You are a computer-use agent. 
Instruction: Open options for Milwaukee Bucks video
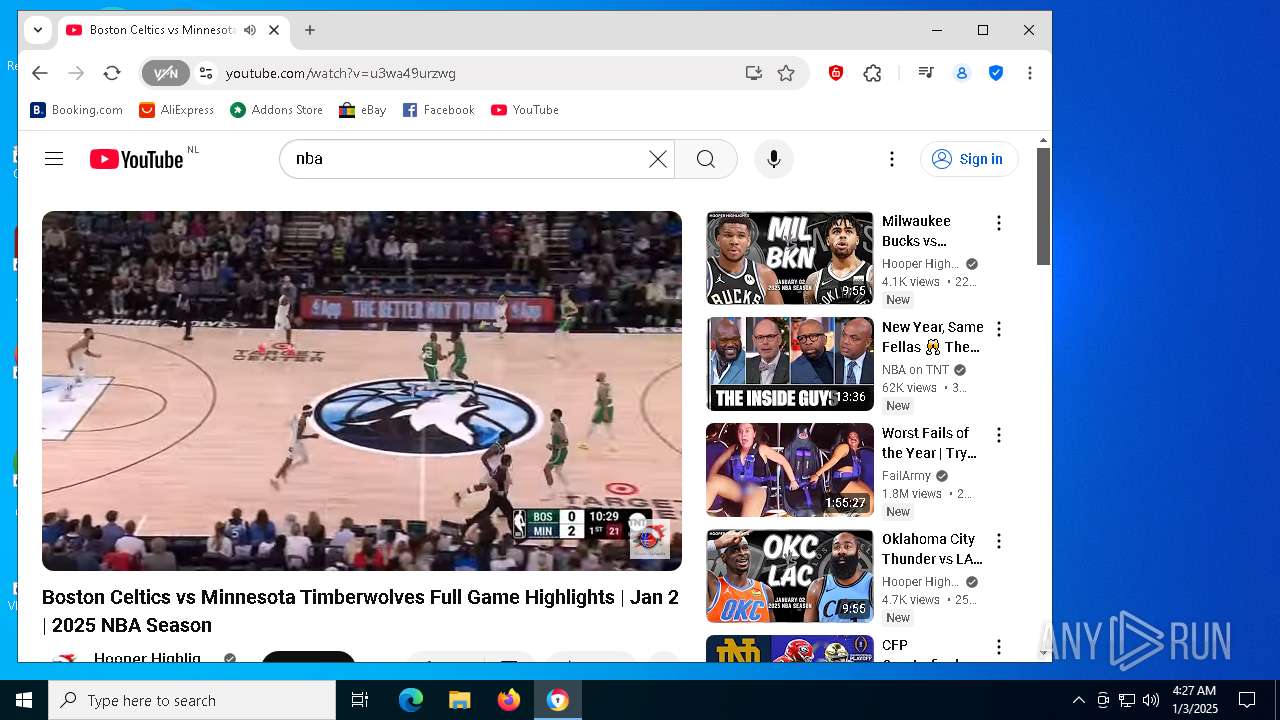click(x=998, y=223)
